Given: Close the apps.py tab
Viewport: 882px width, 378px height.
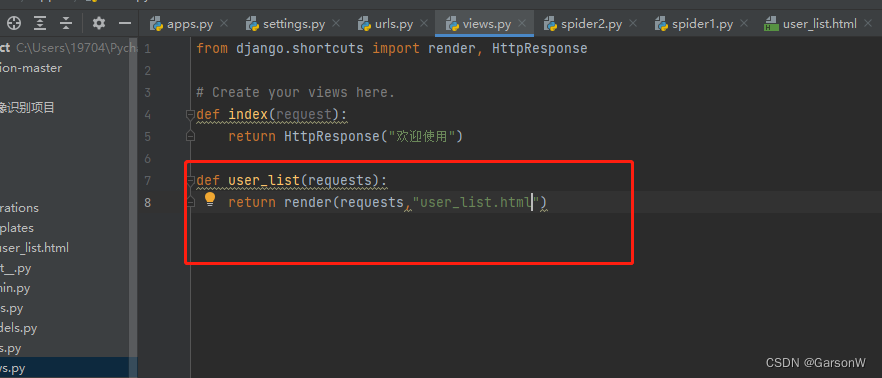Looking at the screenshot, I should click(x=224, y=24).
